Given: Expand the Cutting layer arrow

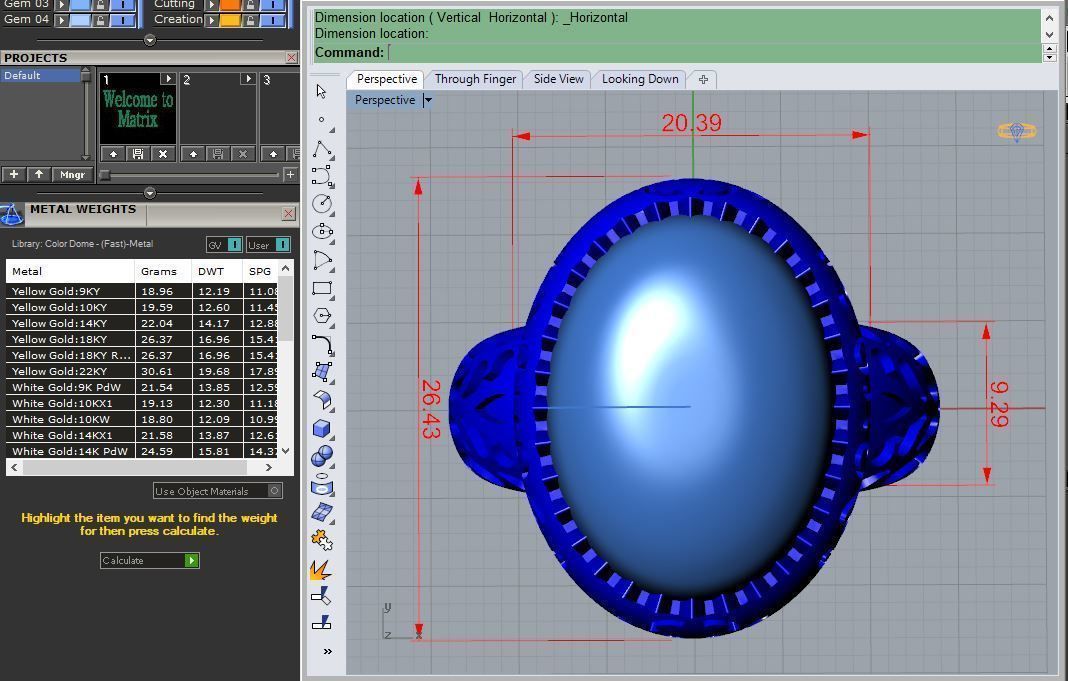Looking at the screenshot, I should pyautogui.click(x=212, y=4).
